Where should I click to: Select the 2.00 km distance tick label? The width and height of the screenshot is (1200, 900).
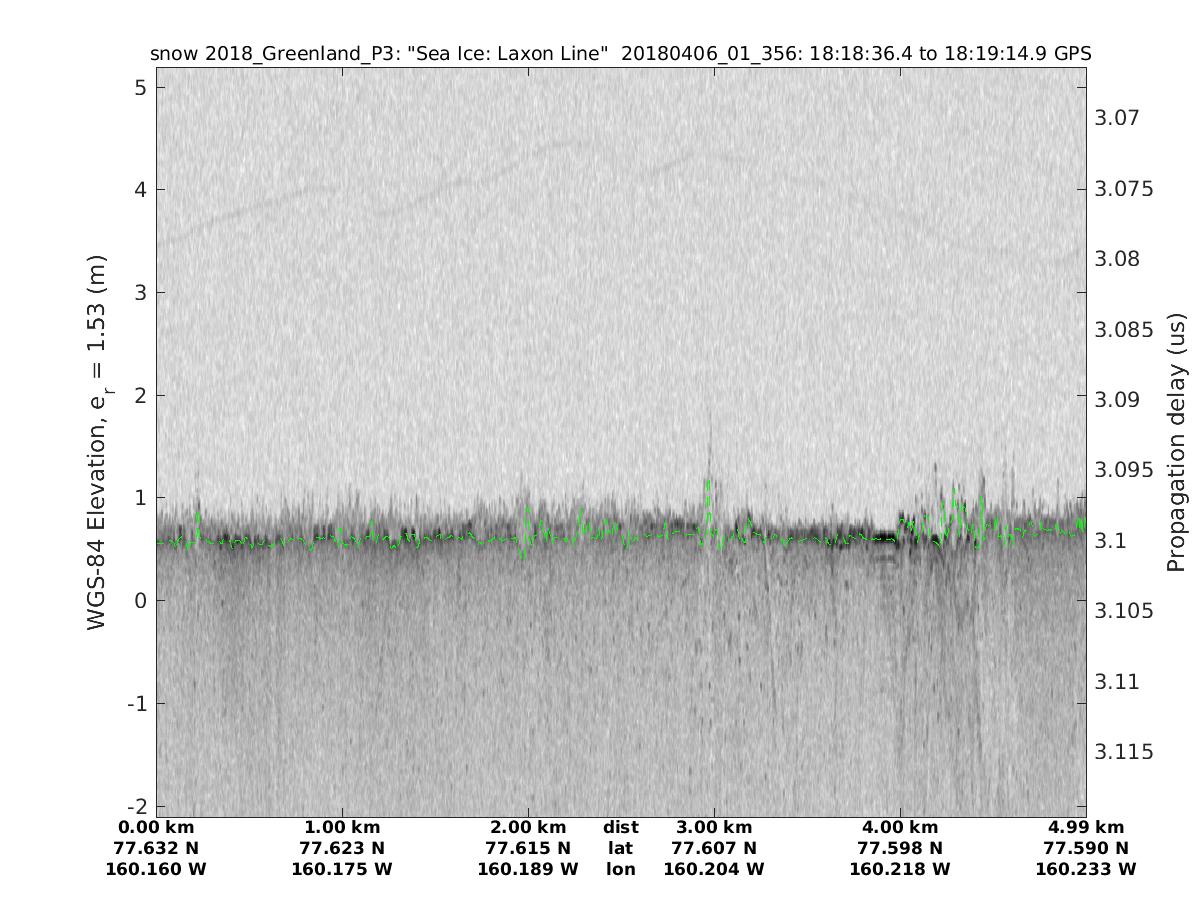coord(528,827)
